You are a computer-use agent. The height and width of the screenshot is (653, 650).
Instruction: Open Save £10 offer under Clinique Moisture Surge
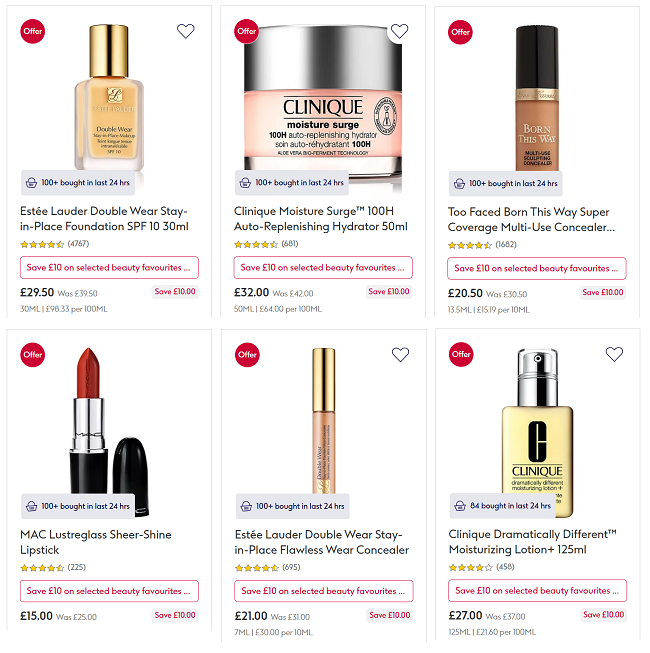point(323,268)
